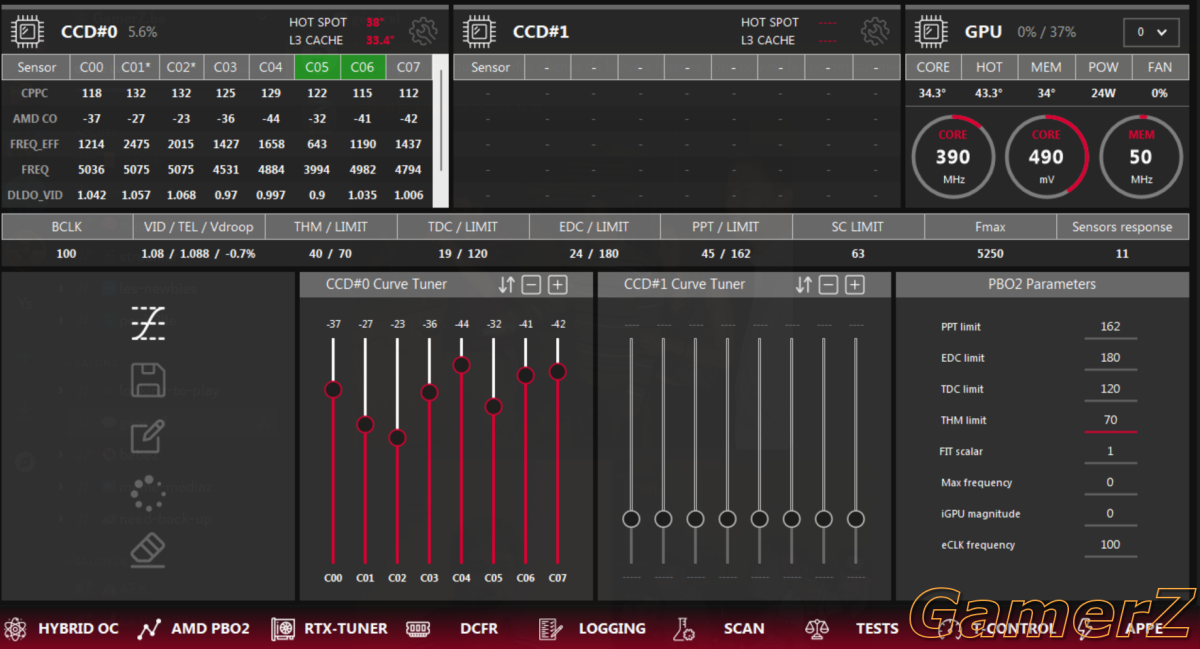1200x649 pixels.
Task: Click the iGPU magnitude input field
Action: (1110, 513)
